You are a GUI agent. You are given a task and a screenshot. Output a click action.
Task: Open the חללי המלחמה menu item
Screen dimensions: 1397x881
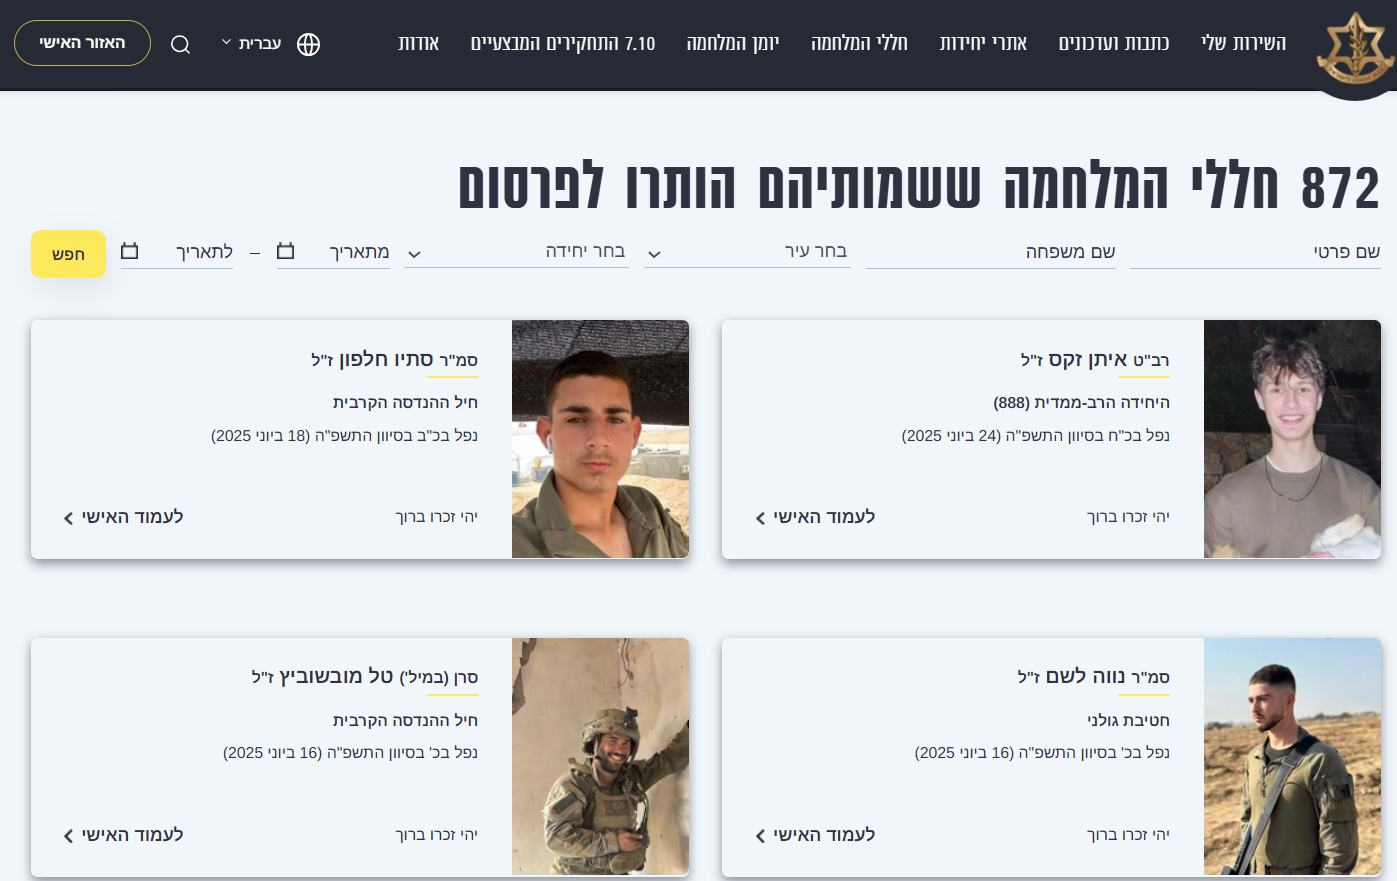(859, 43)
